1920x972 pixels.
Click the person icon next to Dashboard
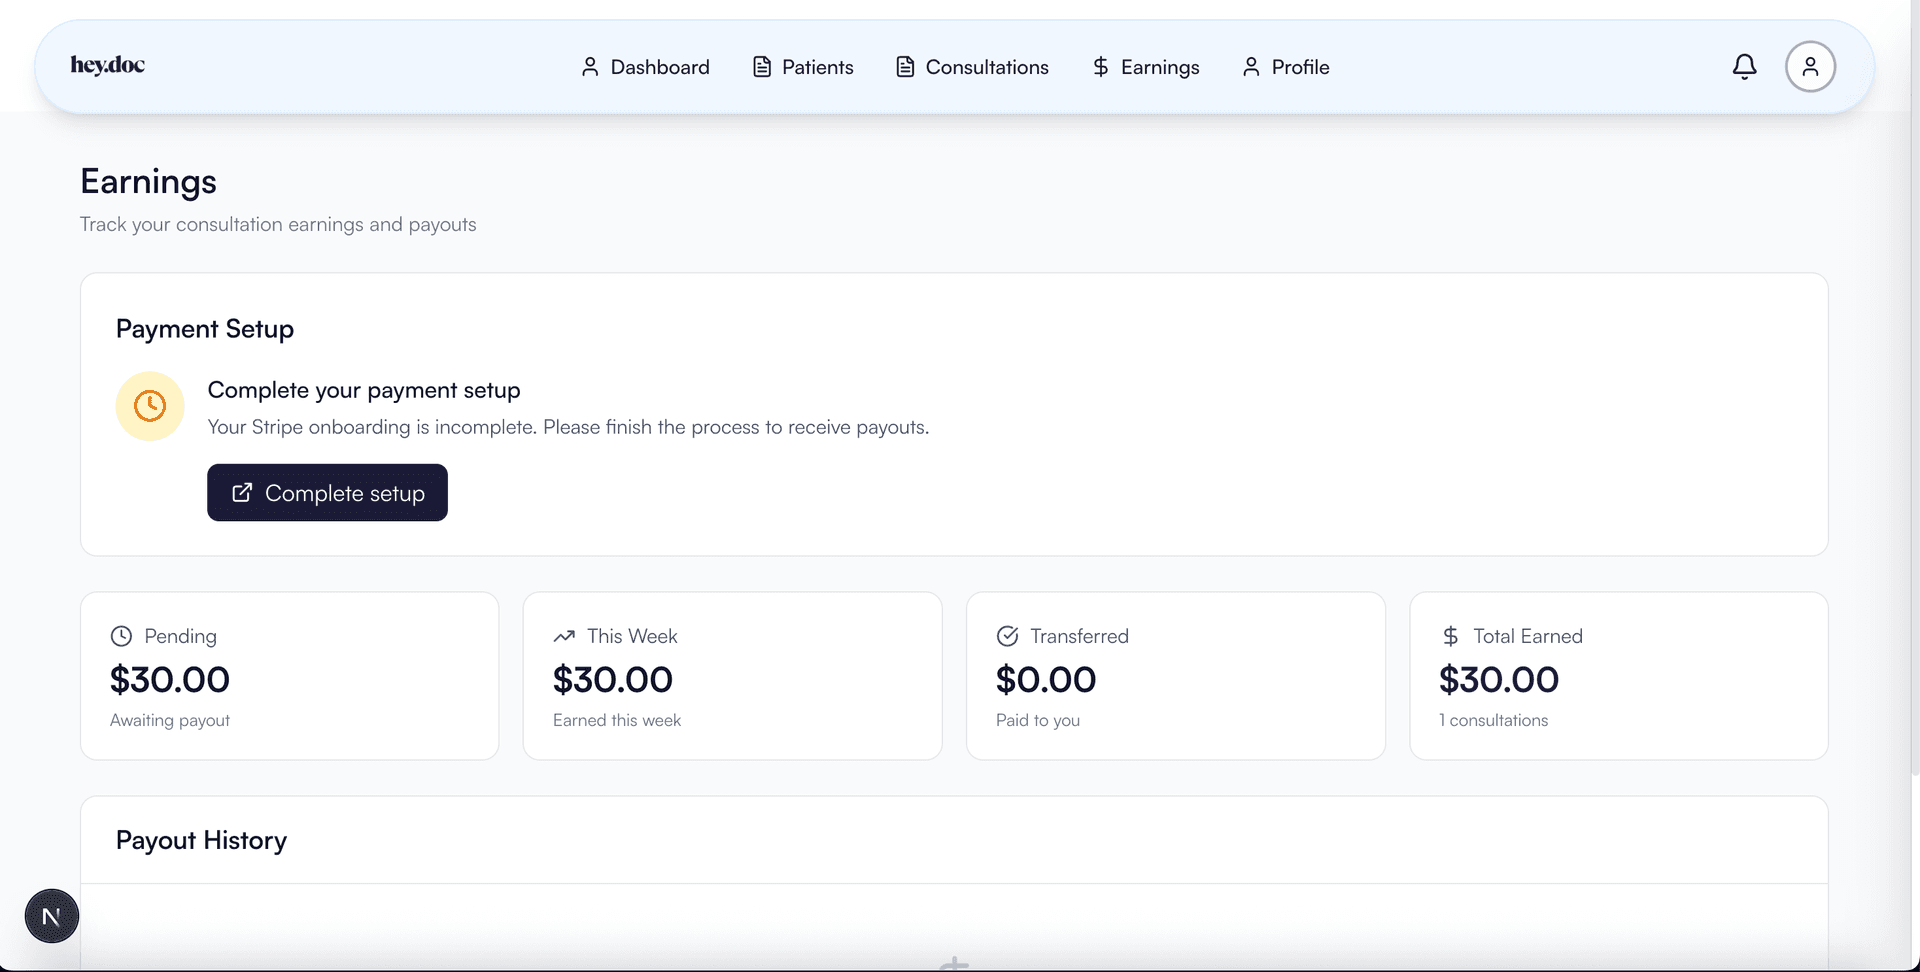pyautogui.click(x=590, y=66)
